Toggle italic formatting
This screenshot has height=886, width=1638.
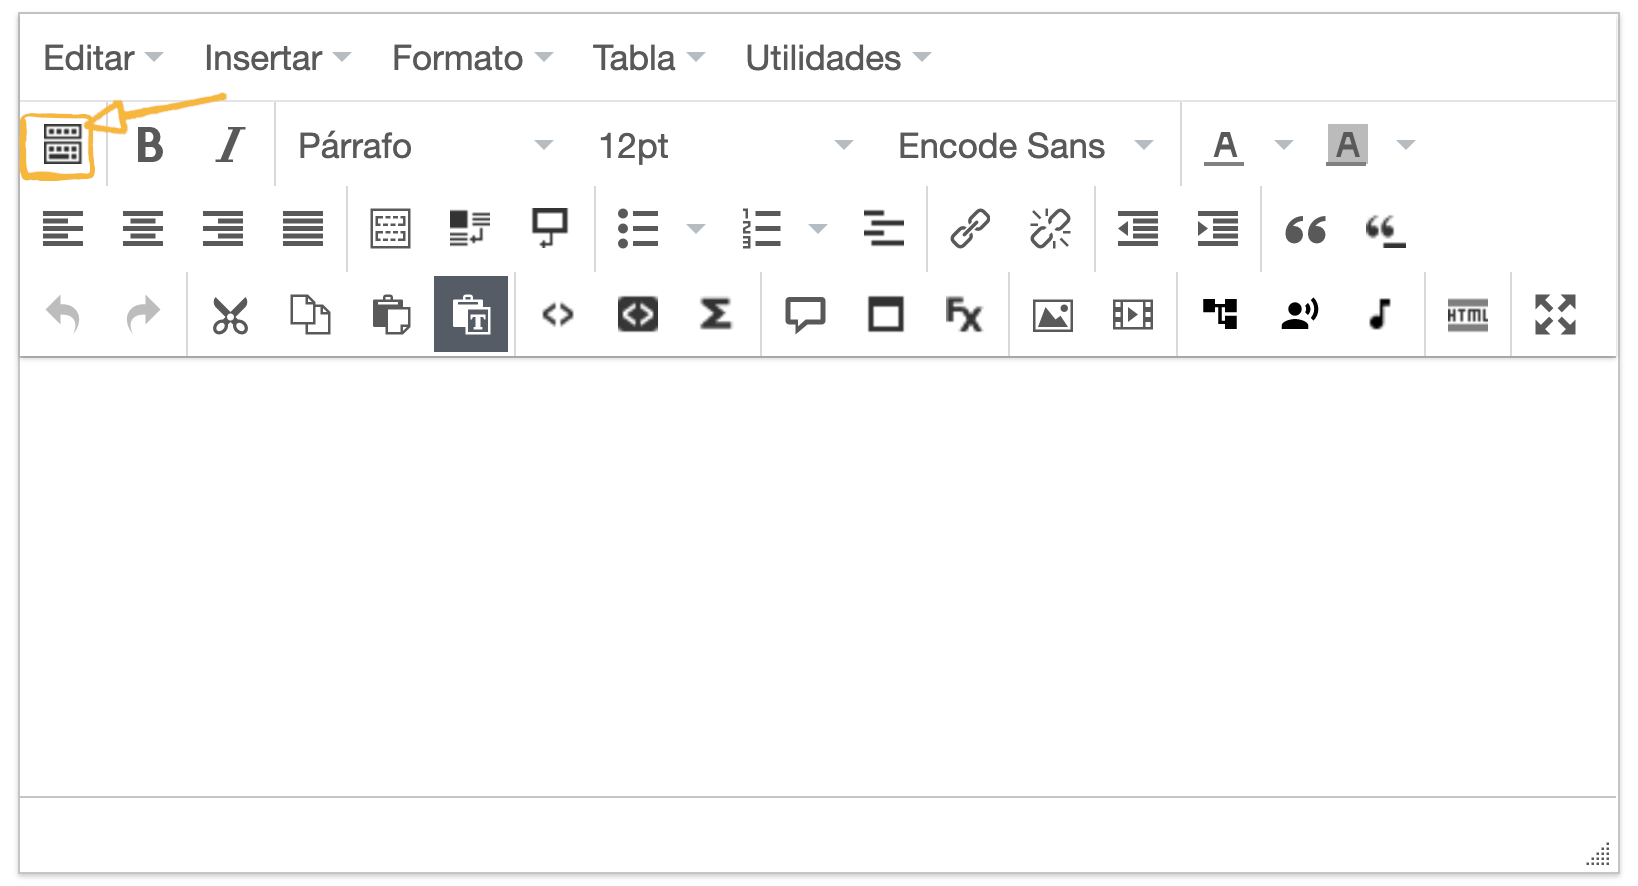230,146
